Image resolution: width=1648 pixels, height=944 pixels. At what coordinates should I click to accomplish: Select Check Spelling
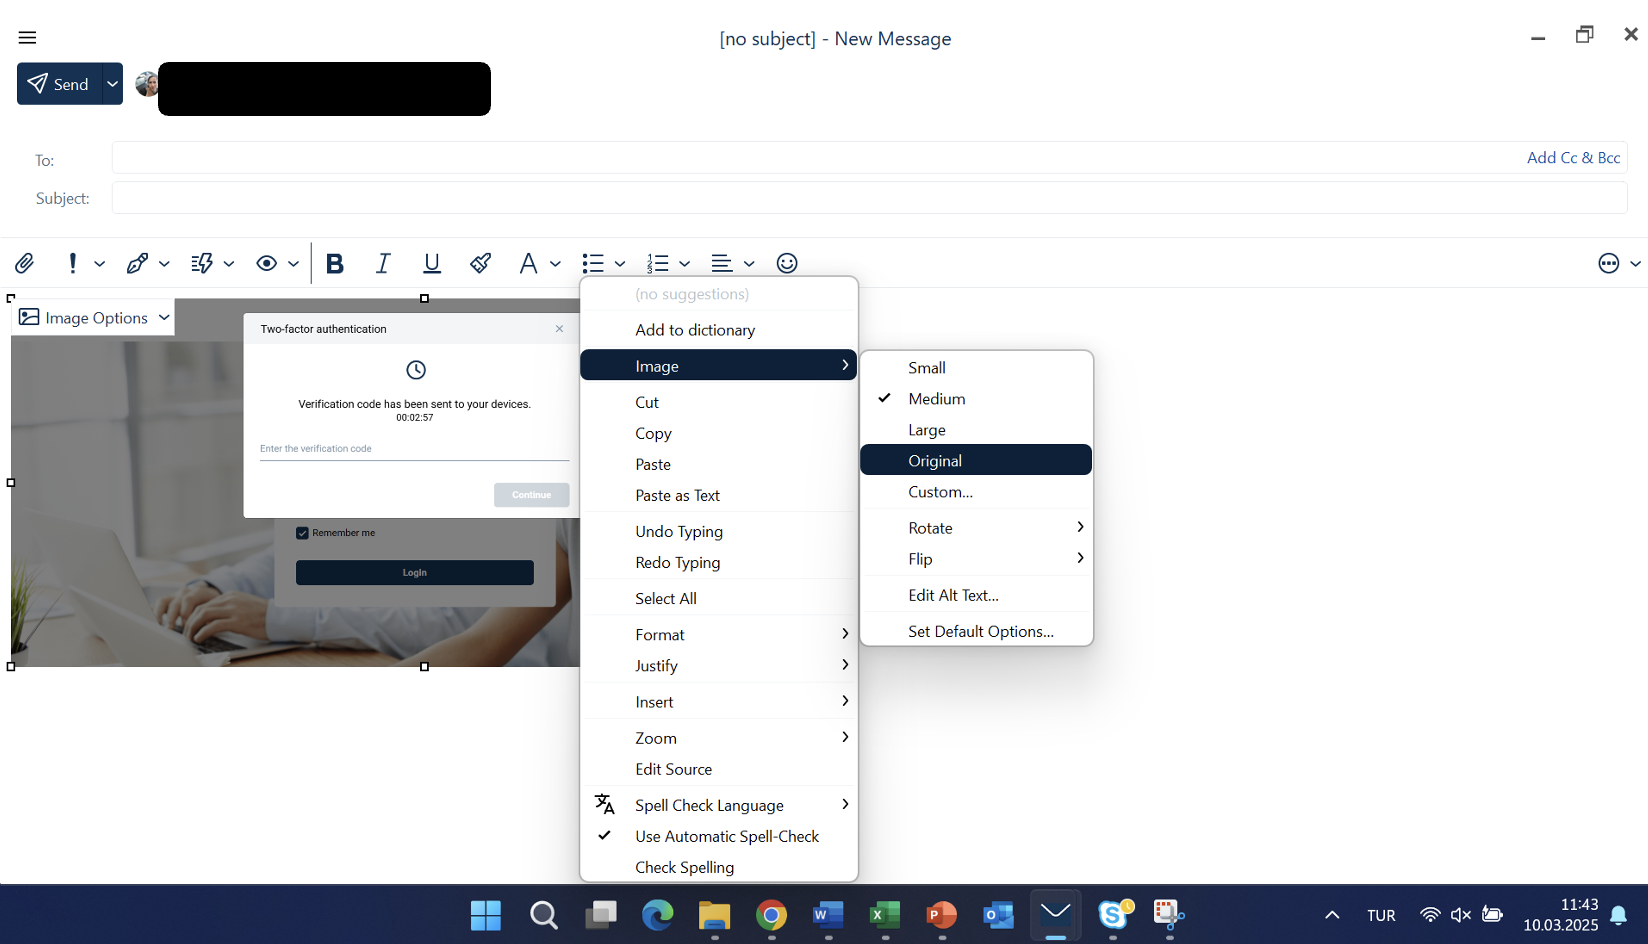[718, 867]
